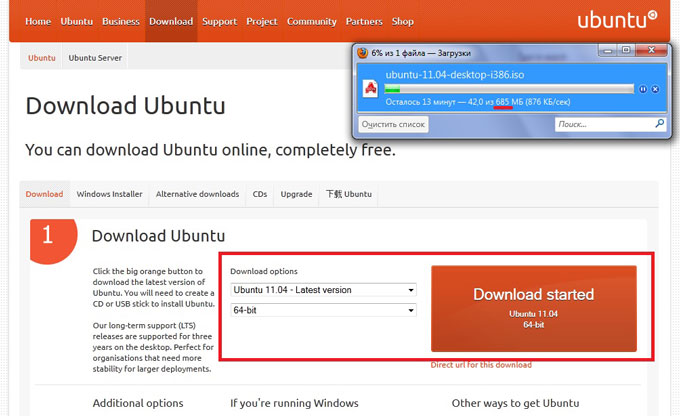The image size is (680, 416).
Task: Click the long-term support (LTS) paragraph
Action: click(153, 347)
